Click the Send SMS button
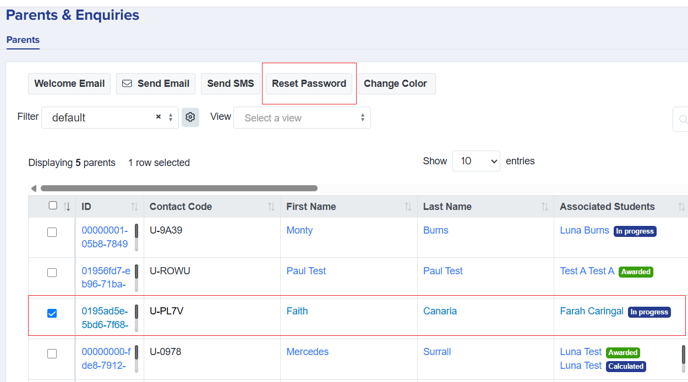The width and height of the screenshot is (688, 382). (230, 83)
